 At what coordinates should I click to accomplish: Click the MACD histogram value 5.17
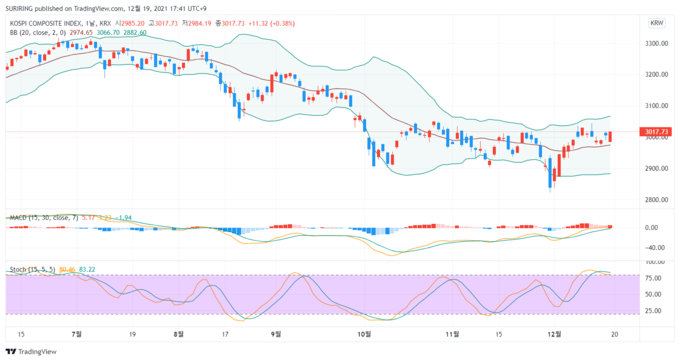(x=88, y=218)
